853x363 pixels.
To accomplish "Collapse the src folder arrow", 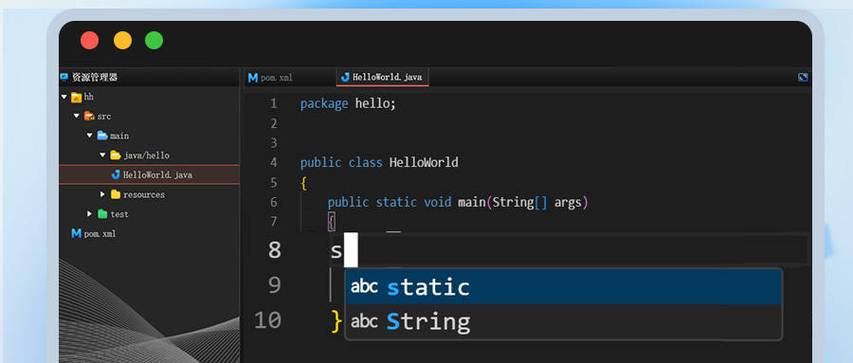I will pyautogui.click(x=77, y=116).
